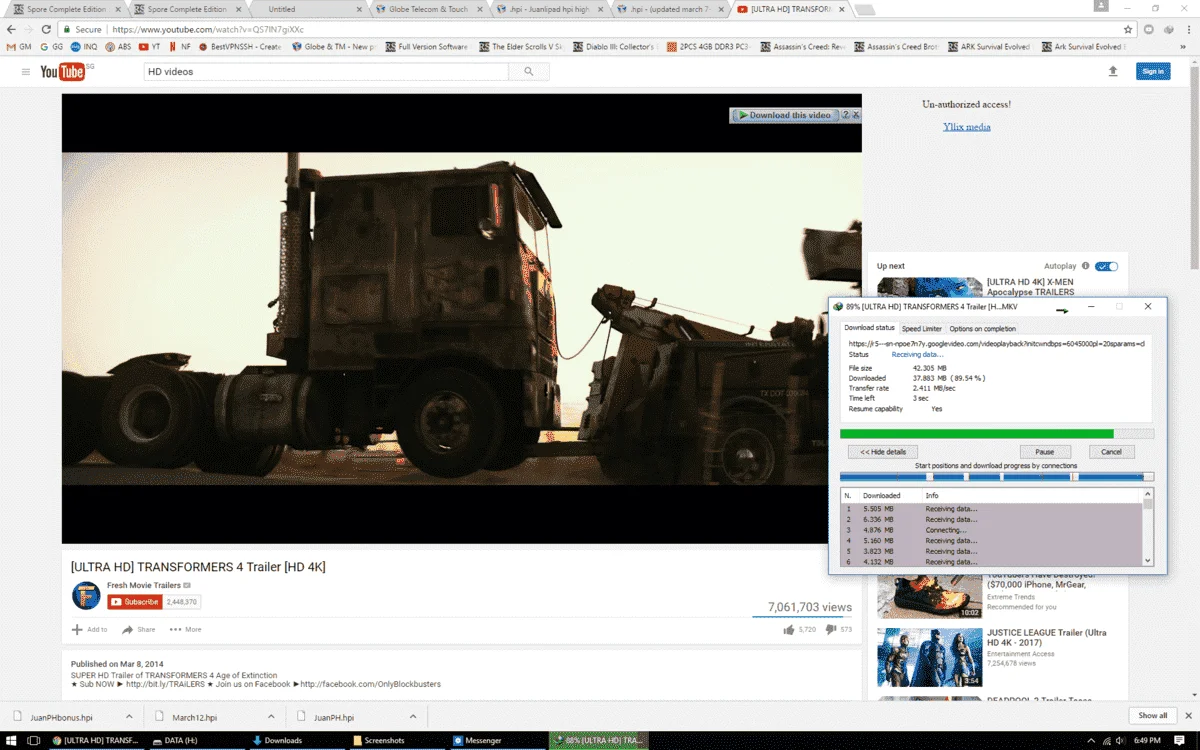The height and width of the screenshot is (750, 1200).
Task: Click the blue connections progress bar
Action: (x=997, y=477)
